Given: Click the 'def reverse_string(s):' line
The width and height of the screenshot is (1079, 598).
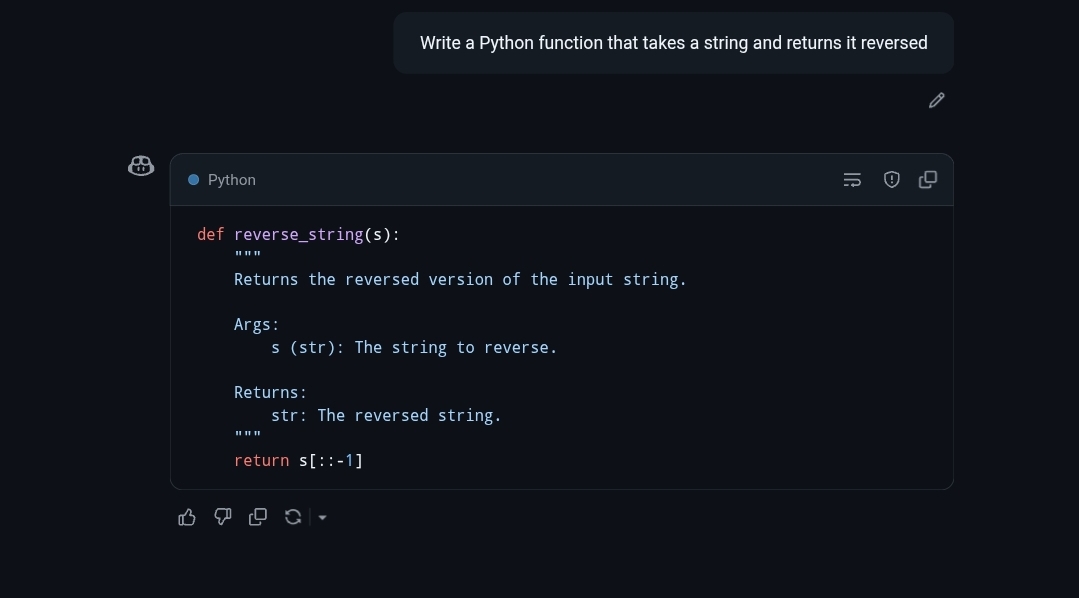Looking at the screenshot, I should [298, 234].
